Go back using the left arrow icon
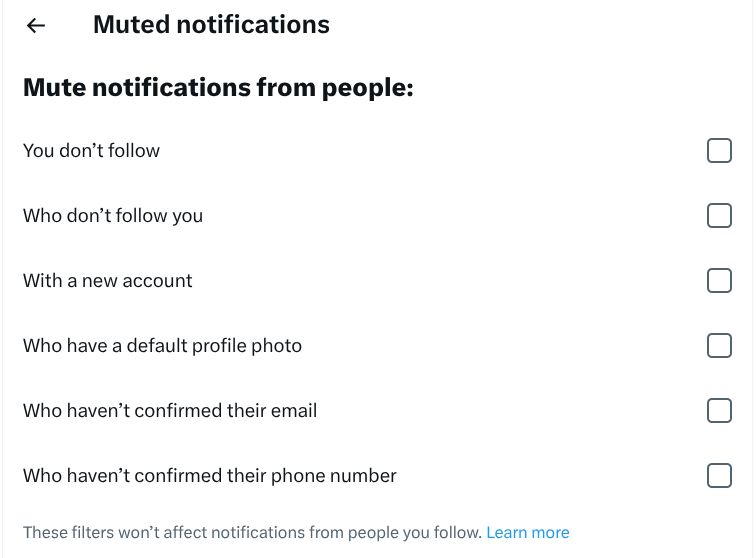756x558 pixels. 36,25
